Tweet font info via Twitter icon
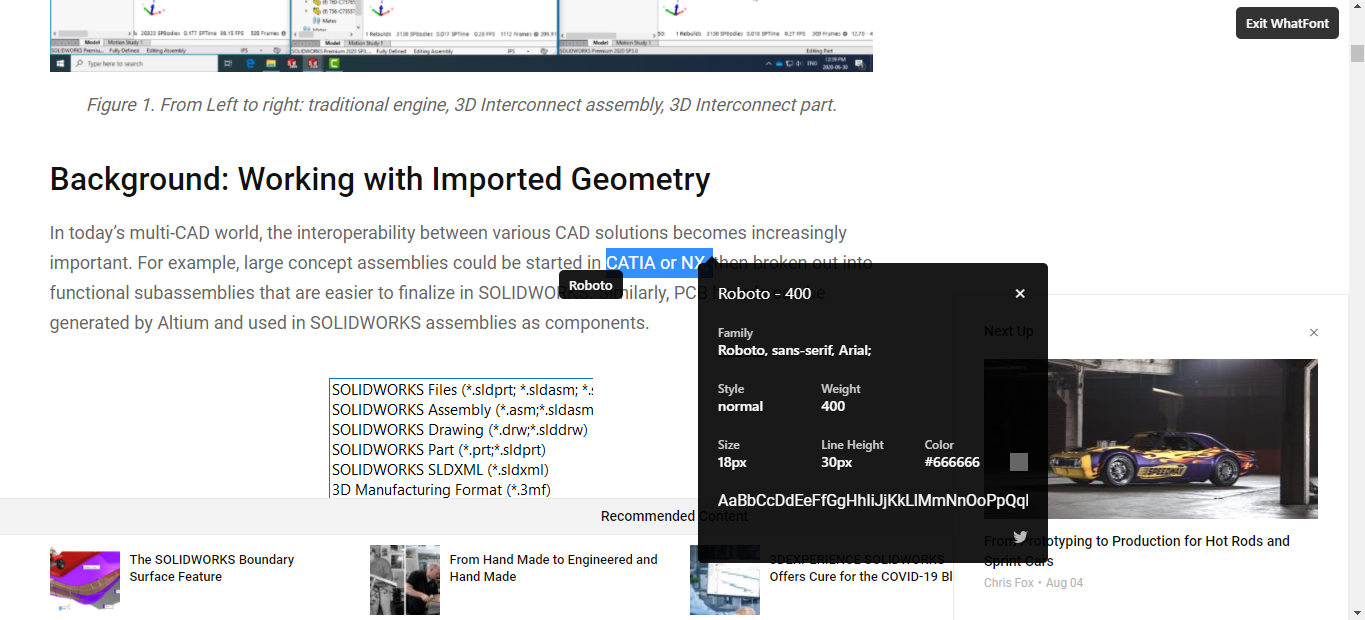This screenshot has width=1365, height=620. [1020, 537]
